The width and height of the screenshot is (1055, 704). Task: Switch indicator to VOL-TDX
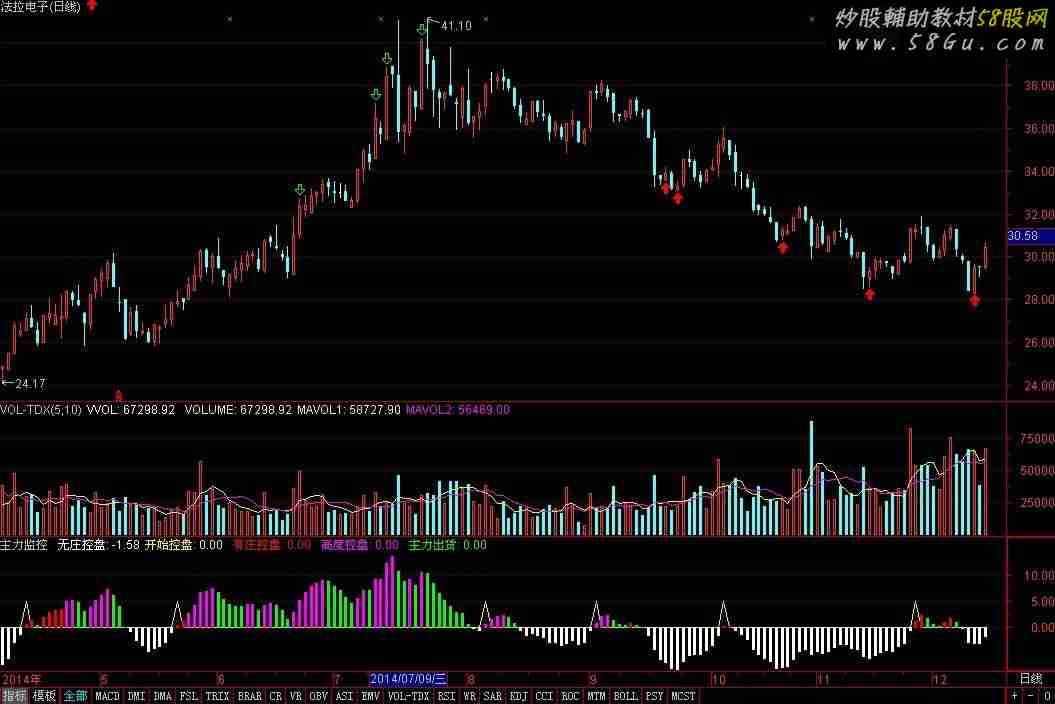point(409,696)
